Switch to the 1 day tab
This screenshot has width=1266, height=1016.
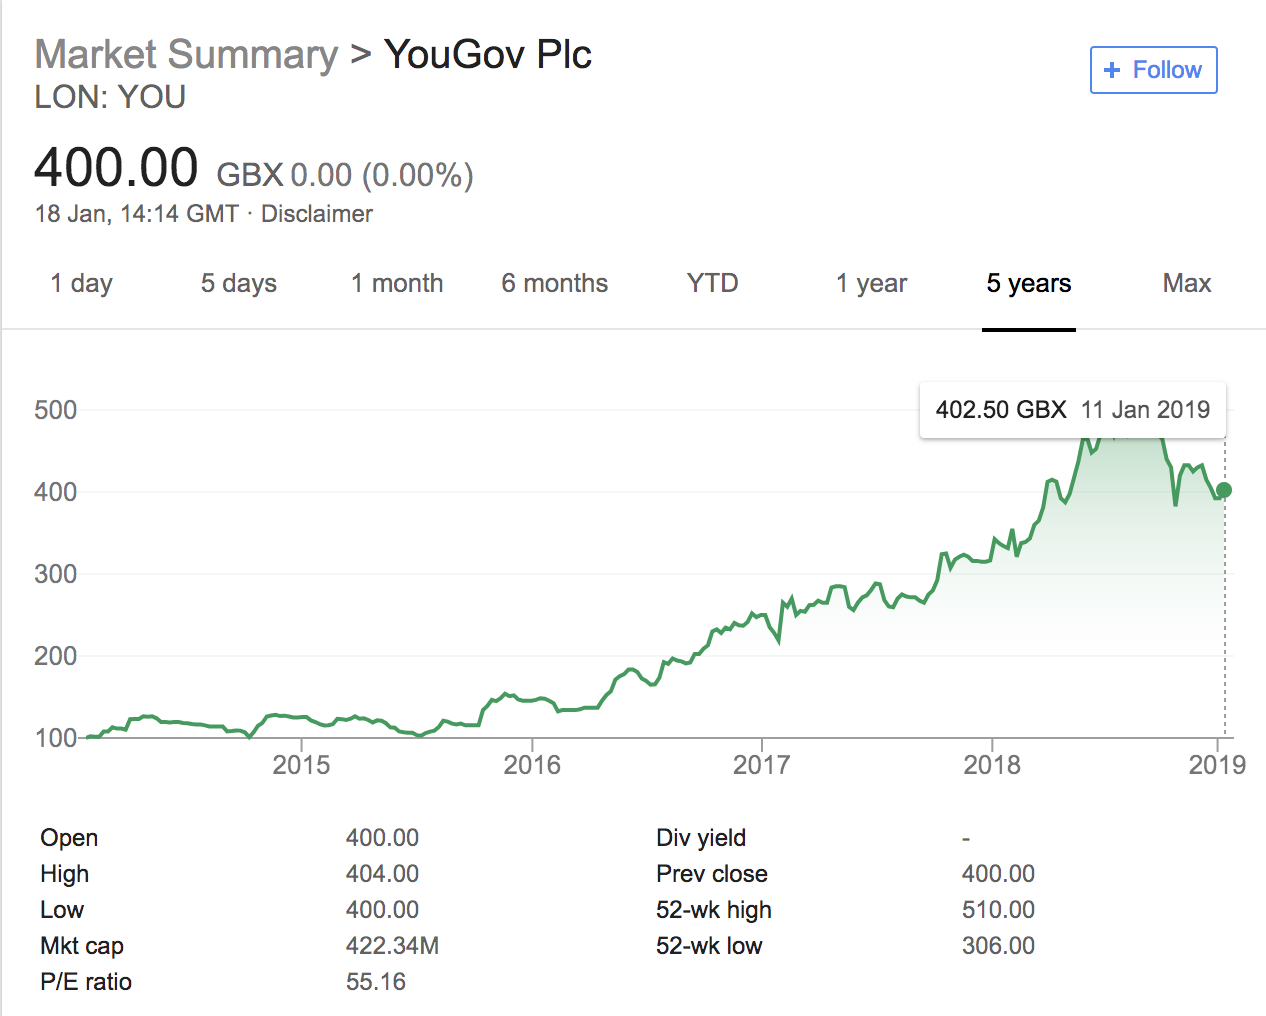(81, 284)
